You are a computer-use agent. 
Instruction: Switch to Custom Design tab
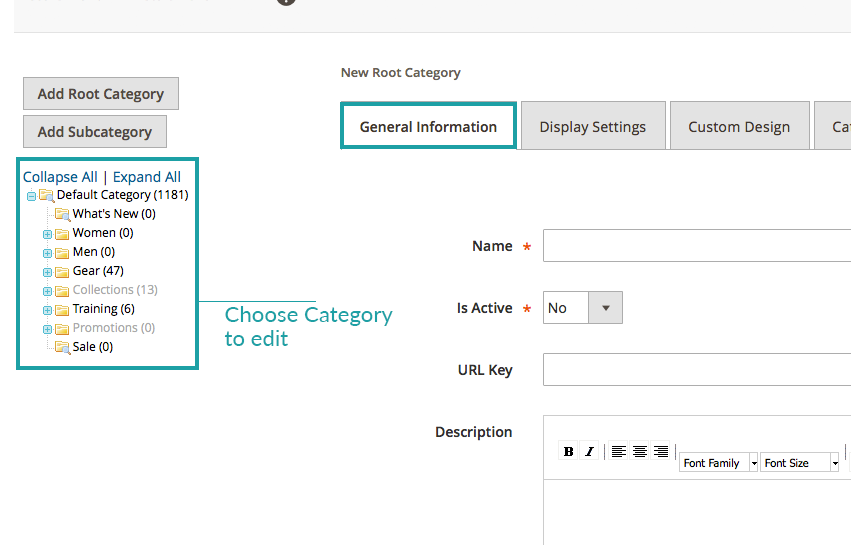pos(739,126)
